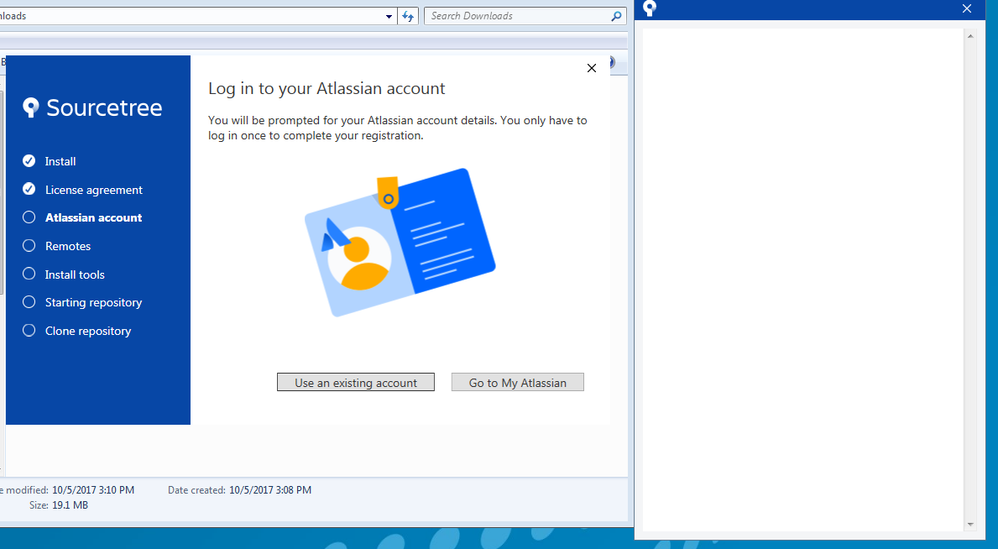Click the Log in to your Atlassian account heading

coord(327,88)
